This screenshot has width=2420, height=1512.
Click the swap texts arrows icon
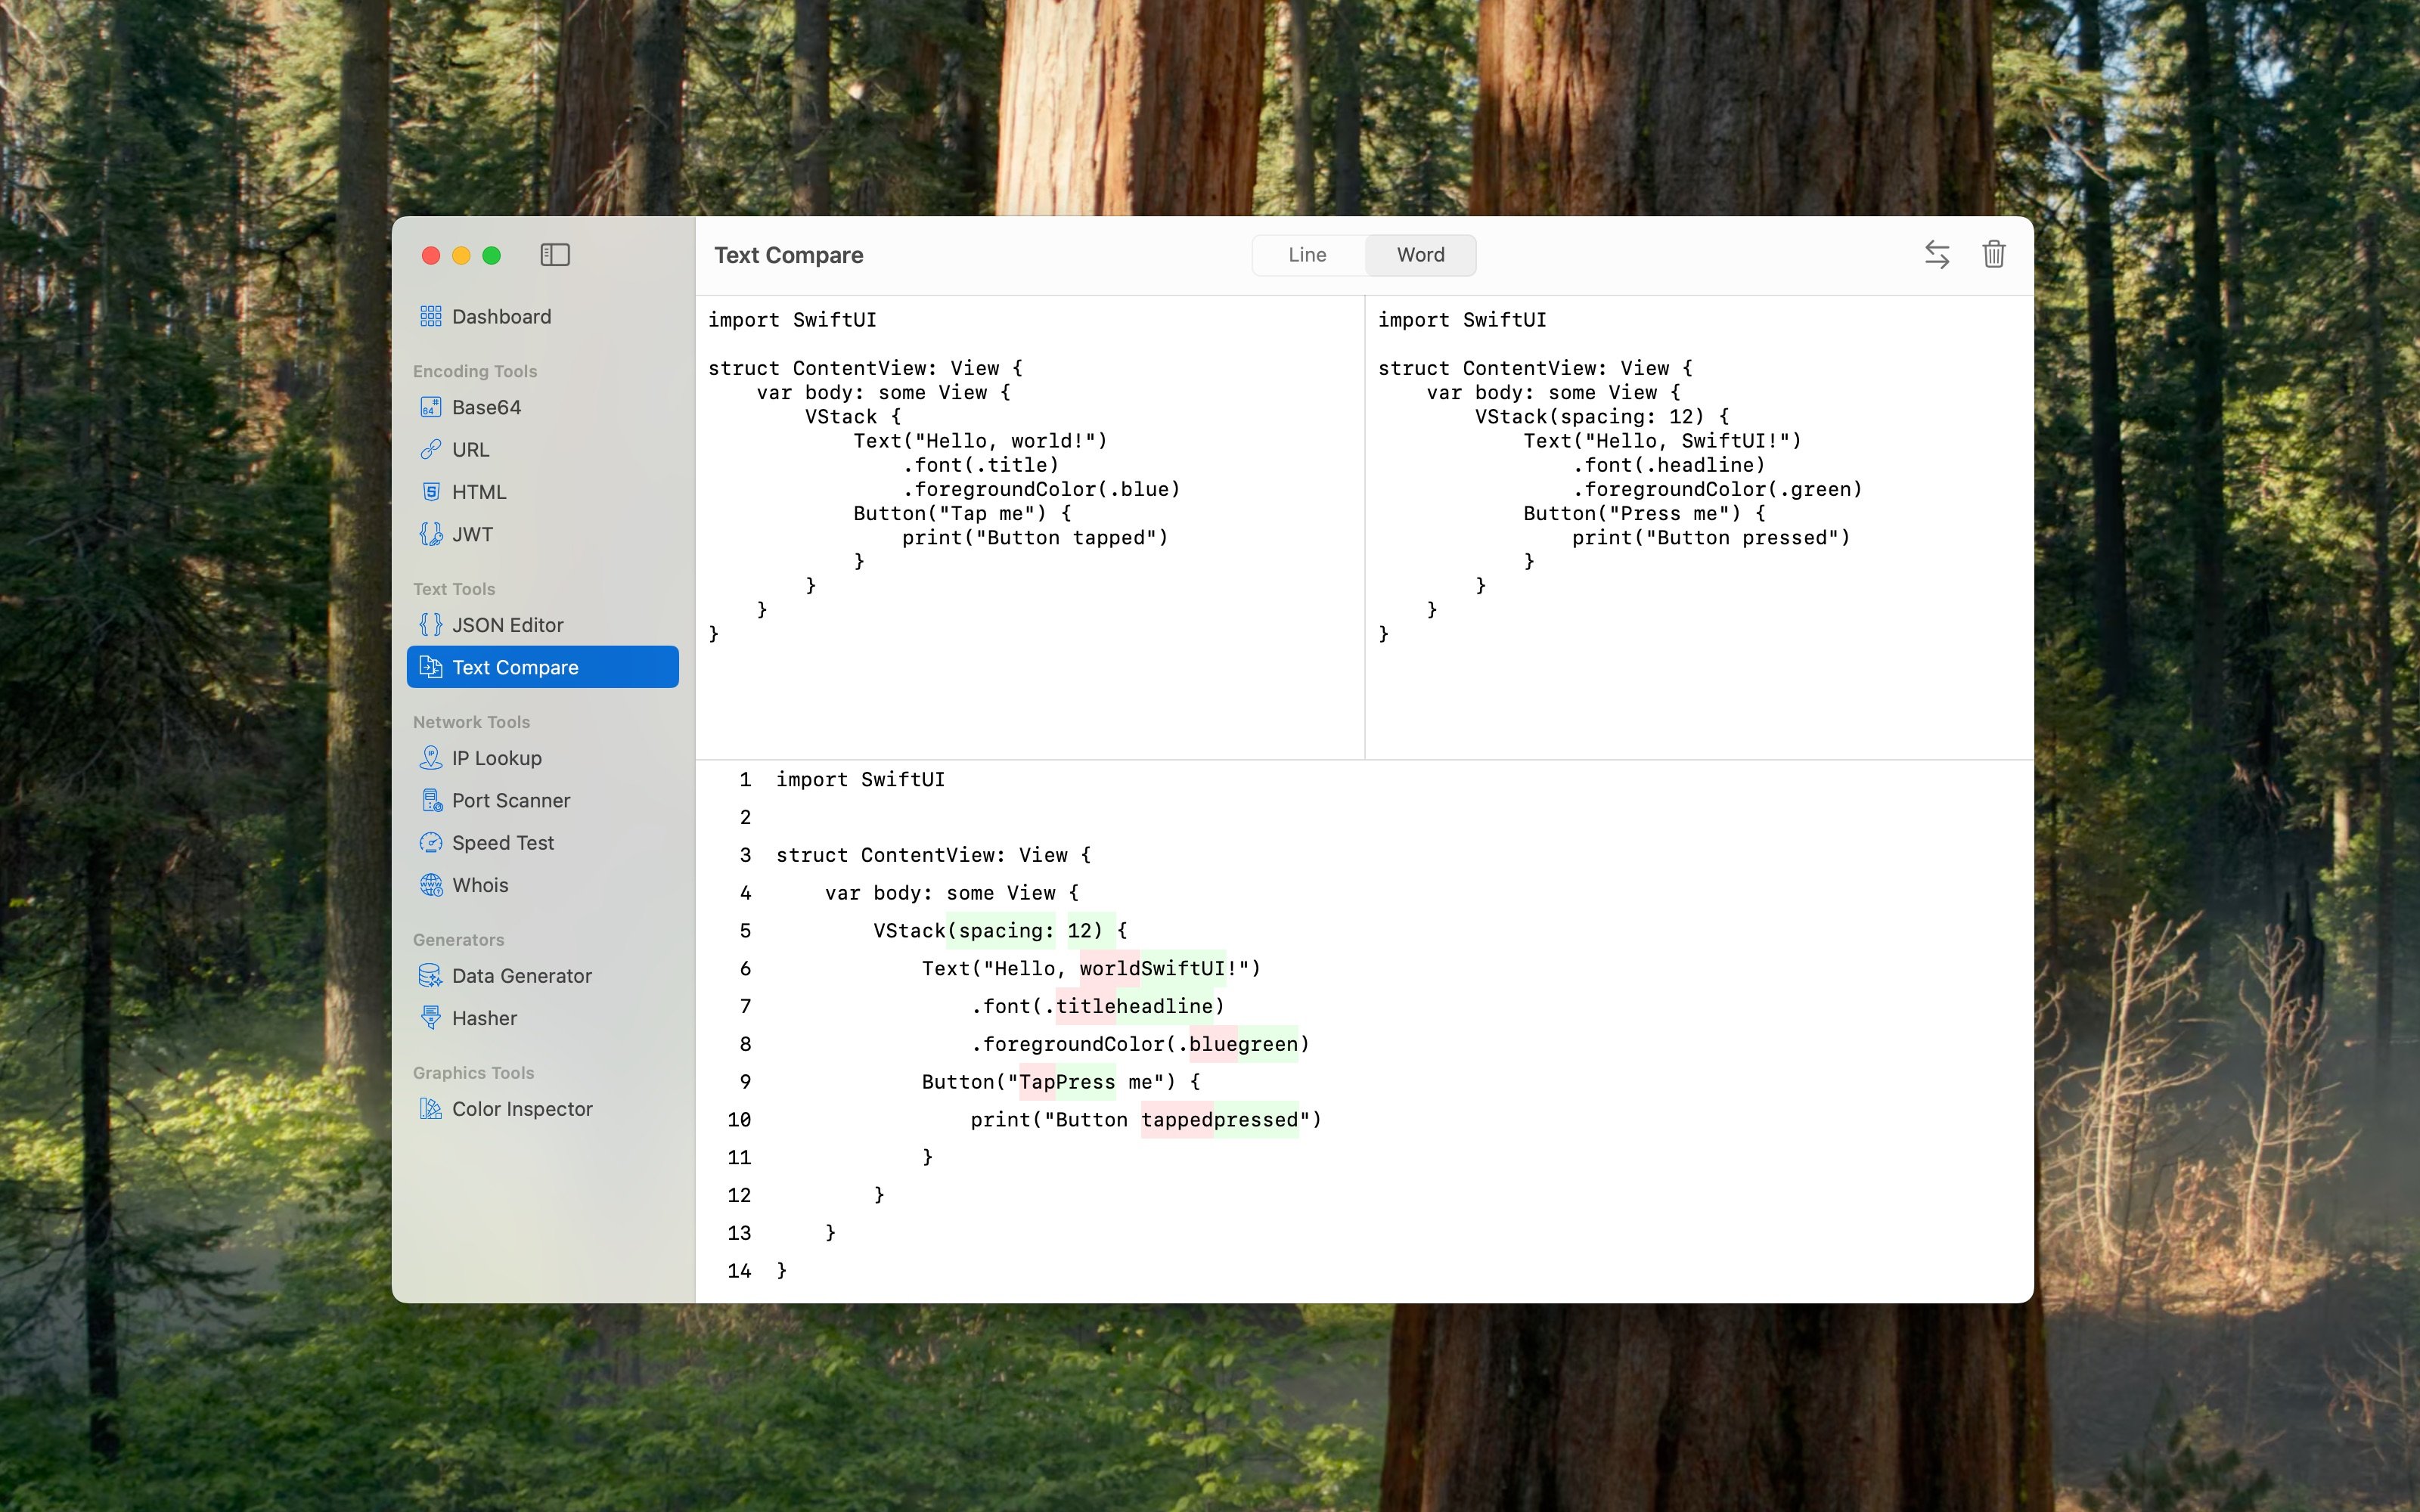[1937, 255]
